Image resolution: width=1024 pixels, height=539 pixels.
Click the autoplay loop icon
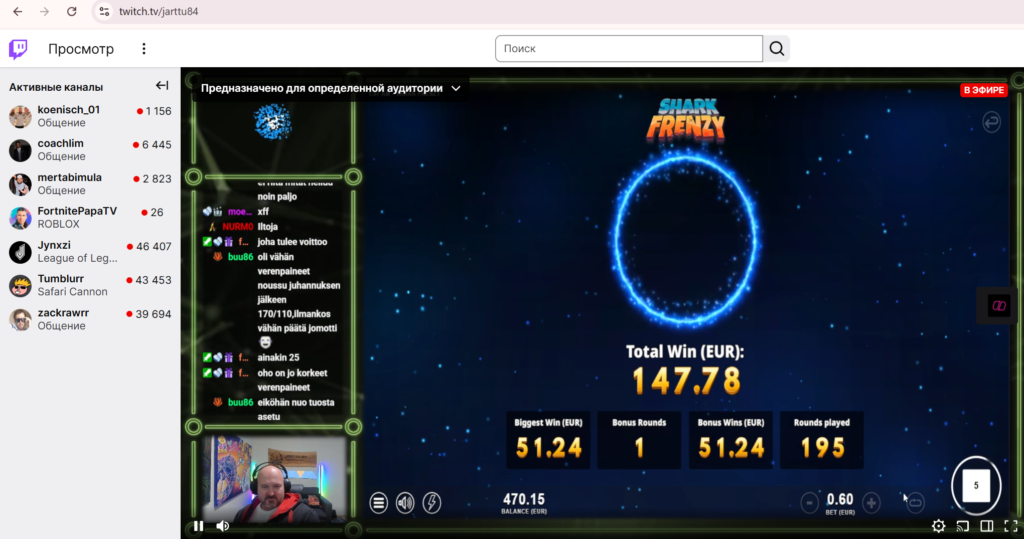click(915, 503)
